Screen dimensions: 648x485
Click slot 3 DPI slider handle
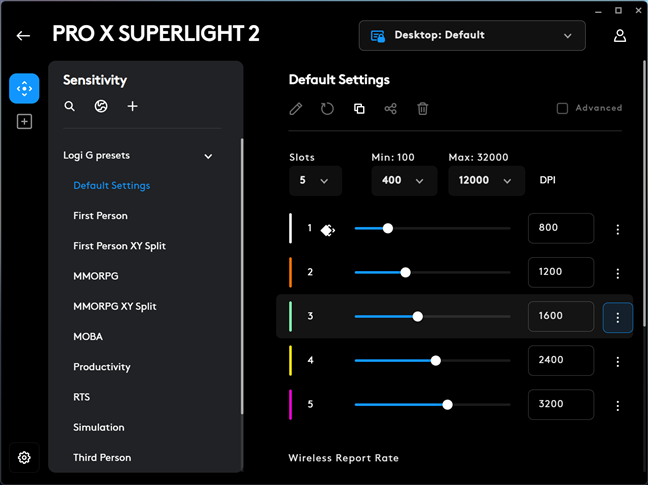click(x=418, y=316)
